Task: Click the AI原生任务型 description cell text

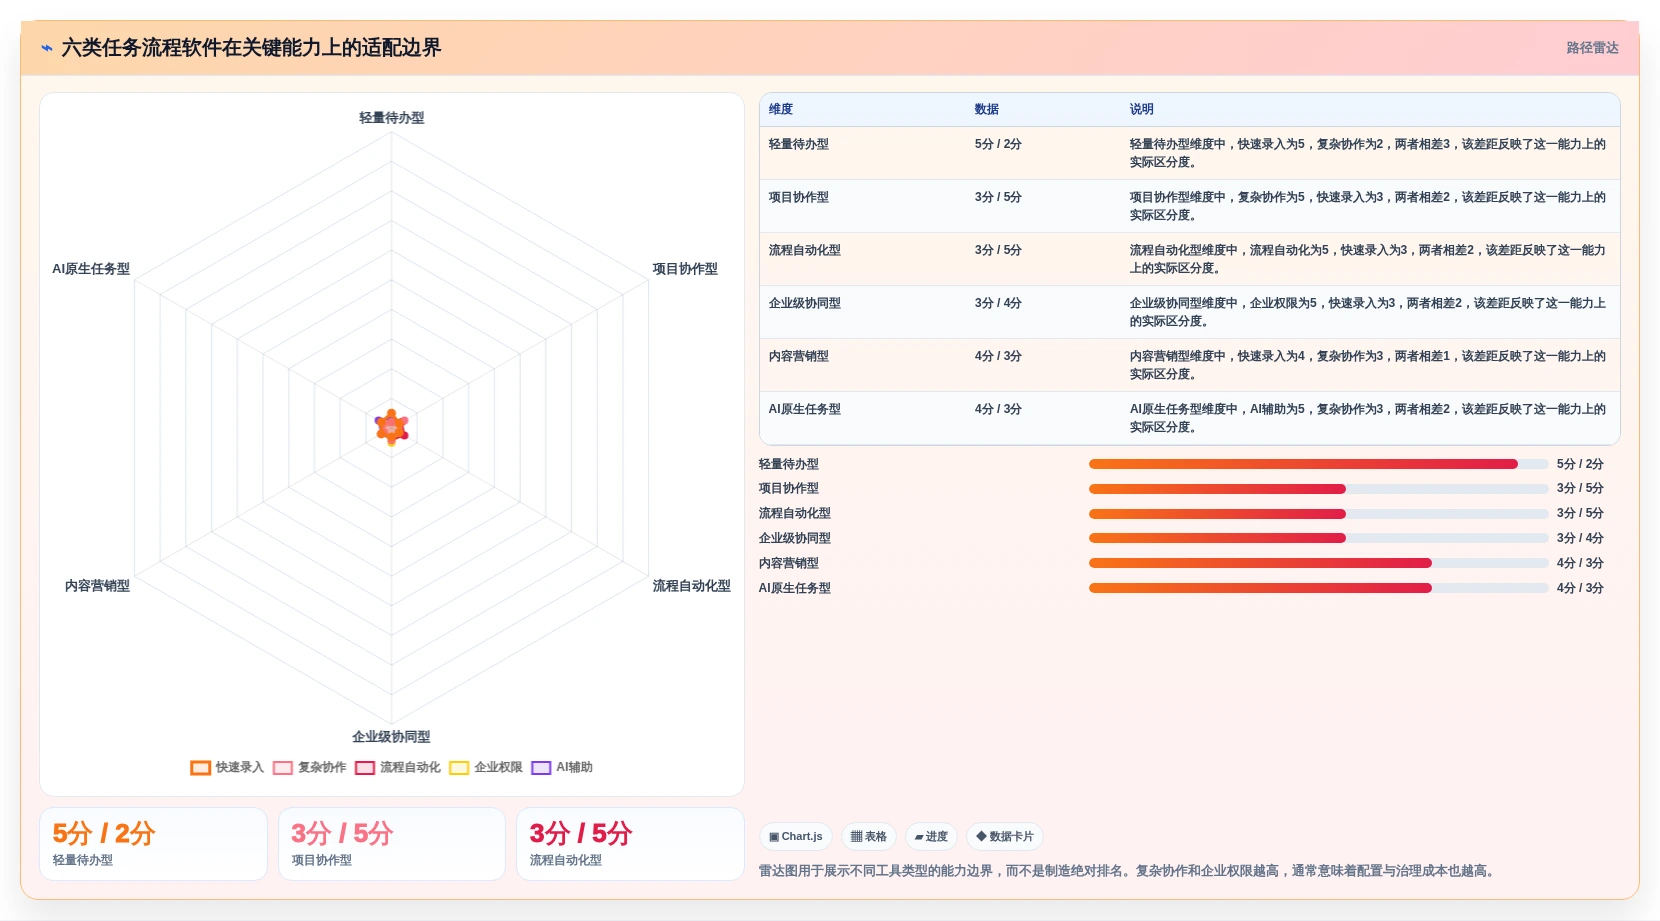Action: coord(1368,418)
